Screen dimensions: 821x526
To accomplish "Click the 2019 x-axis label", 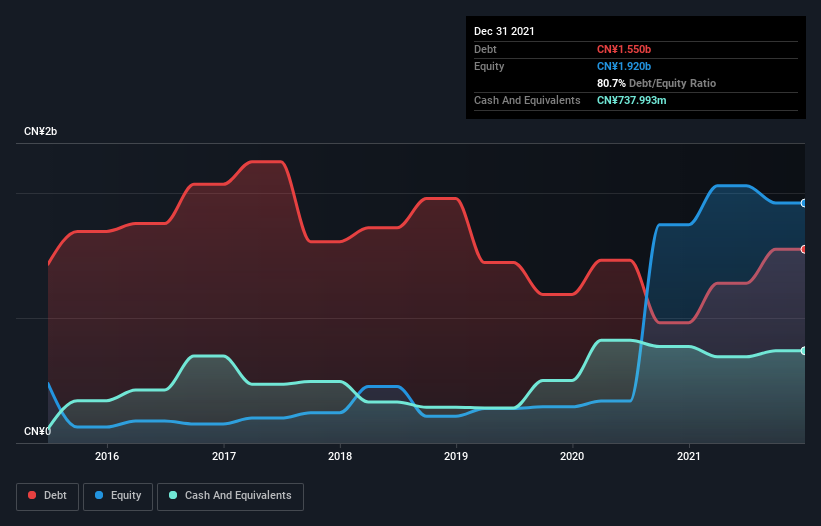I will point(456,456).
